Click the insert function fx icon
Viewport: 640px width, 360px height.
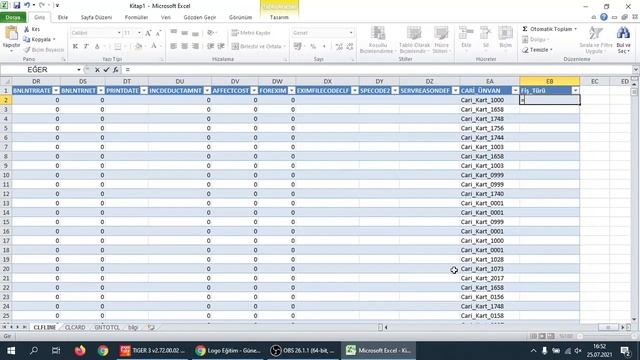tap(116, 70)
